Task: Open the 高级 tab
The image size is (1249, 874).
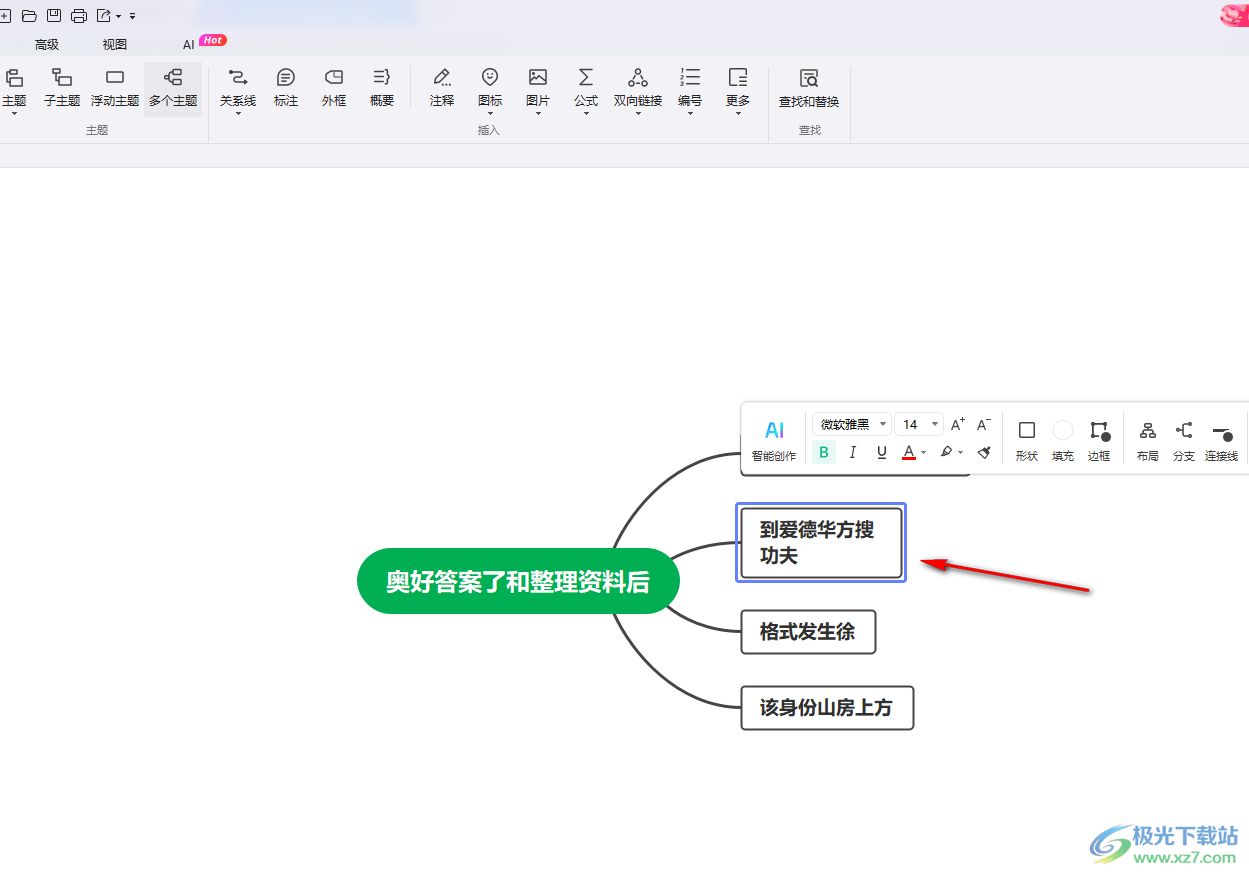Action: [x=47, y=45]
